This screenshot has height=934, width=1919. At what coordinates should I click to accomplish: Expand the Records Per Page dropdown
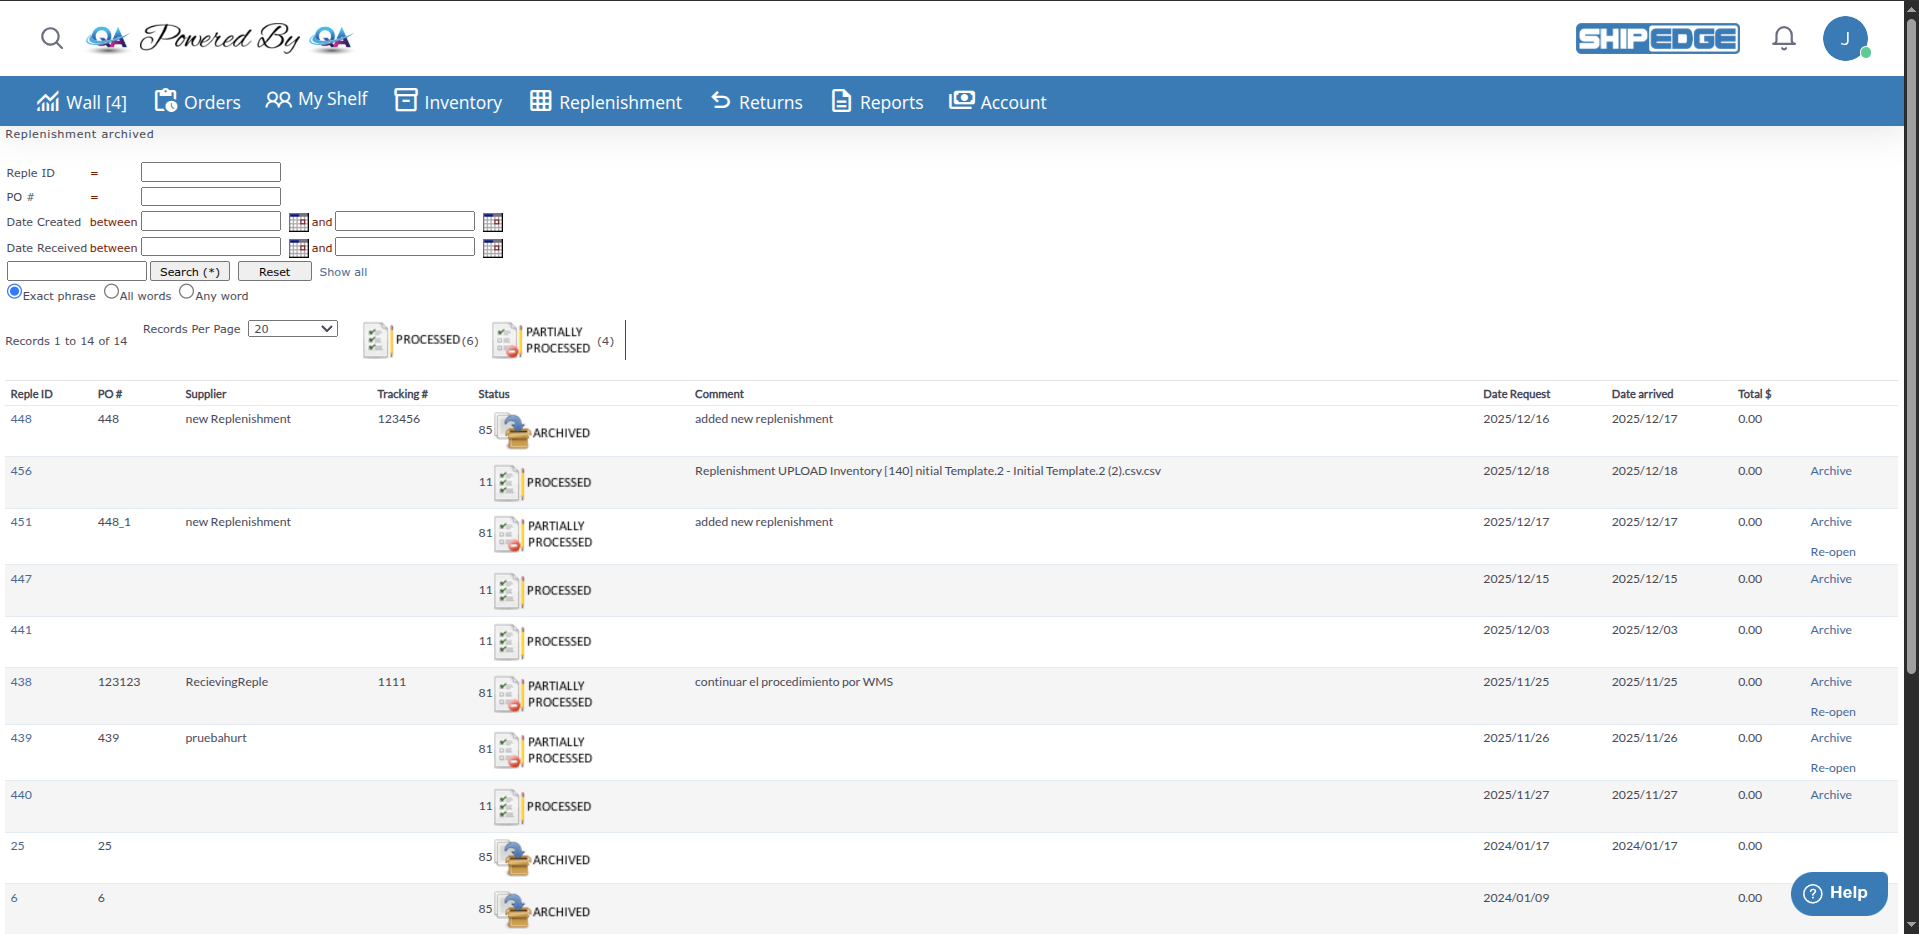coord(293,329)
